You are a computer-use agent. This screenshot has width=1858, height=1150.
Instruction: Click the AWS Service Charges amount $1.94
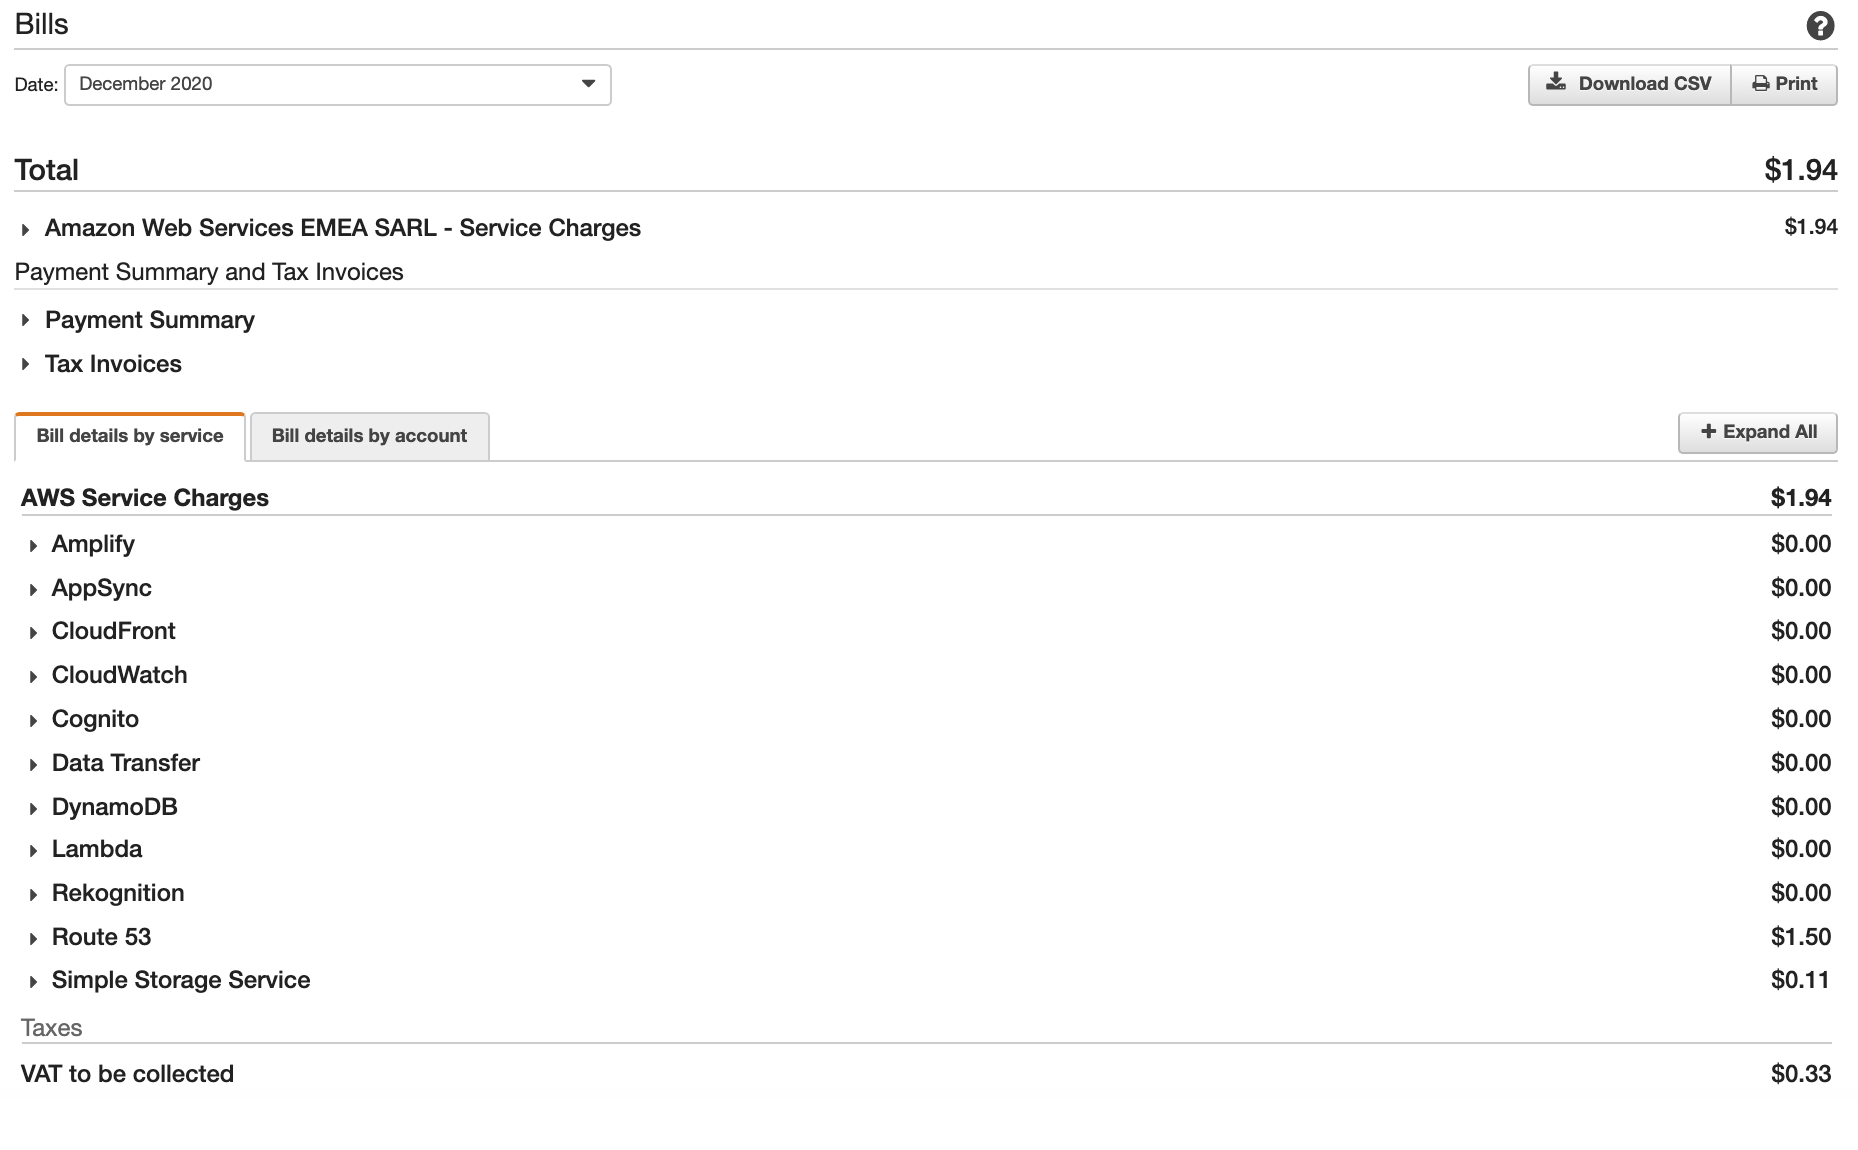(x=1800, y=498)
